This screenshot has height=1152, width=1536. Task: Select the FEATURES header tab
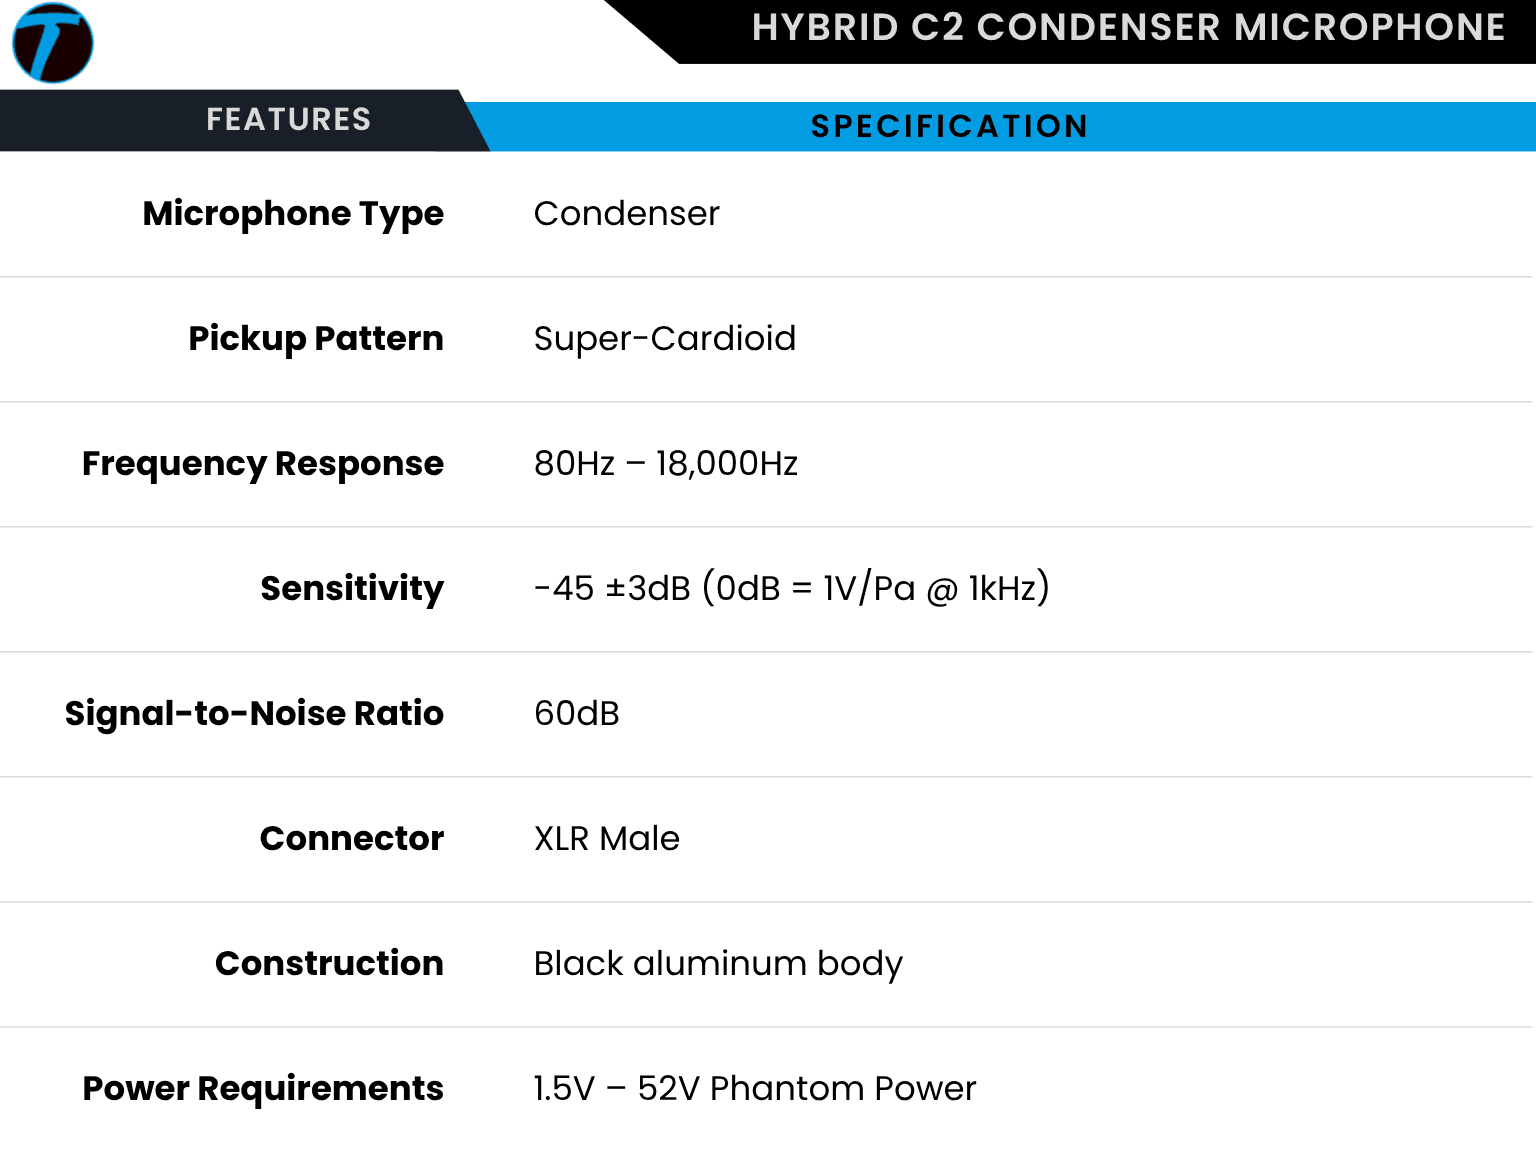[288, 120]
